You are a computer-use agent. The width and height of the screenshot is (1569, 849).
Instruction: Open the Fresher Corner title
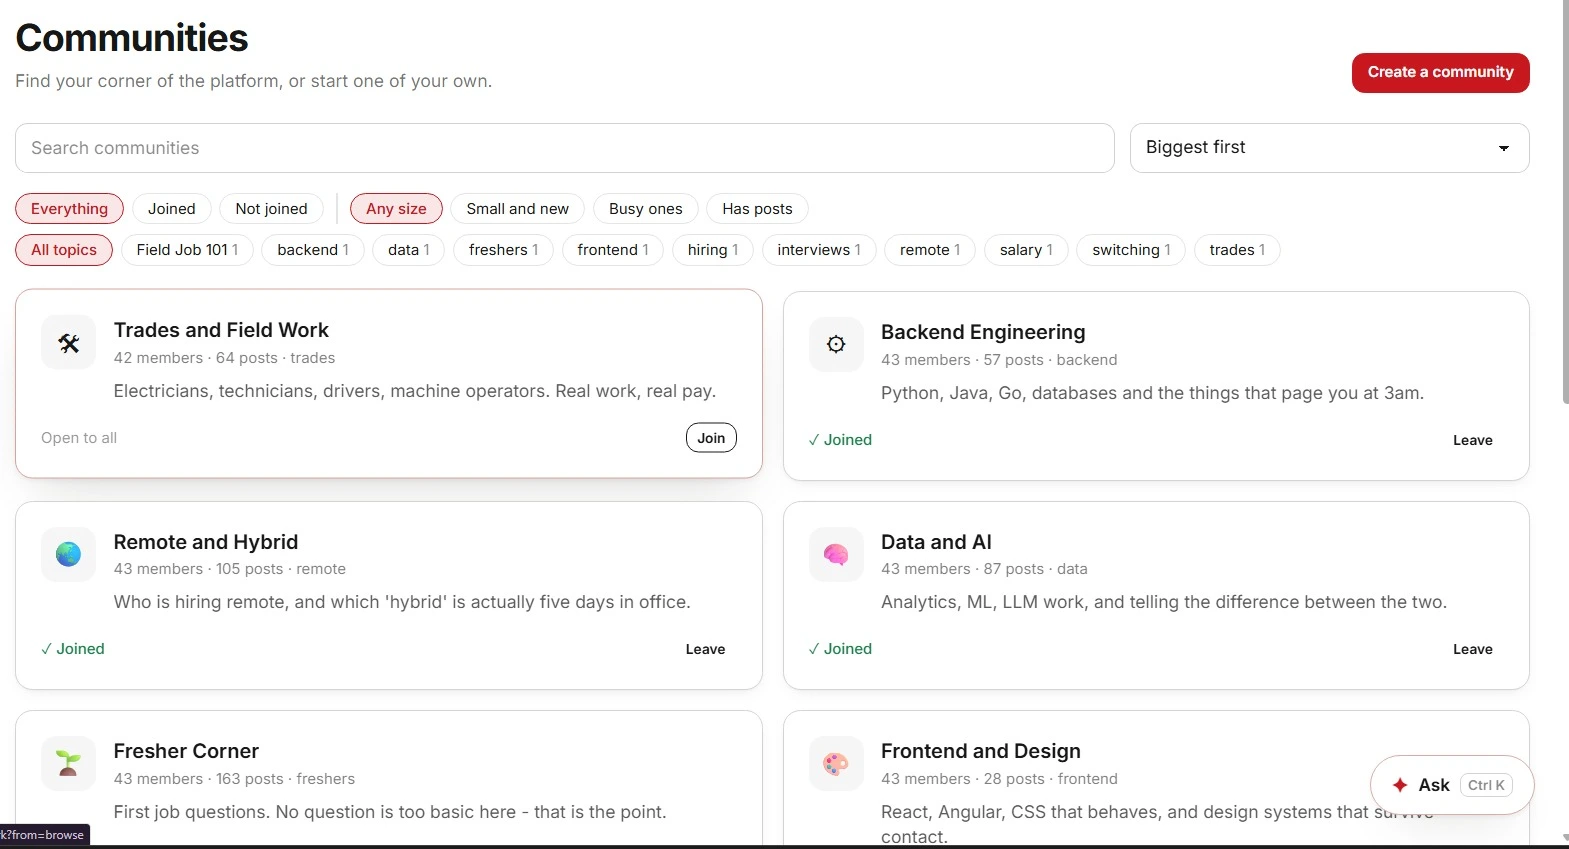coord(186,751)
